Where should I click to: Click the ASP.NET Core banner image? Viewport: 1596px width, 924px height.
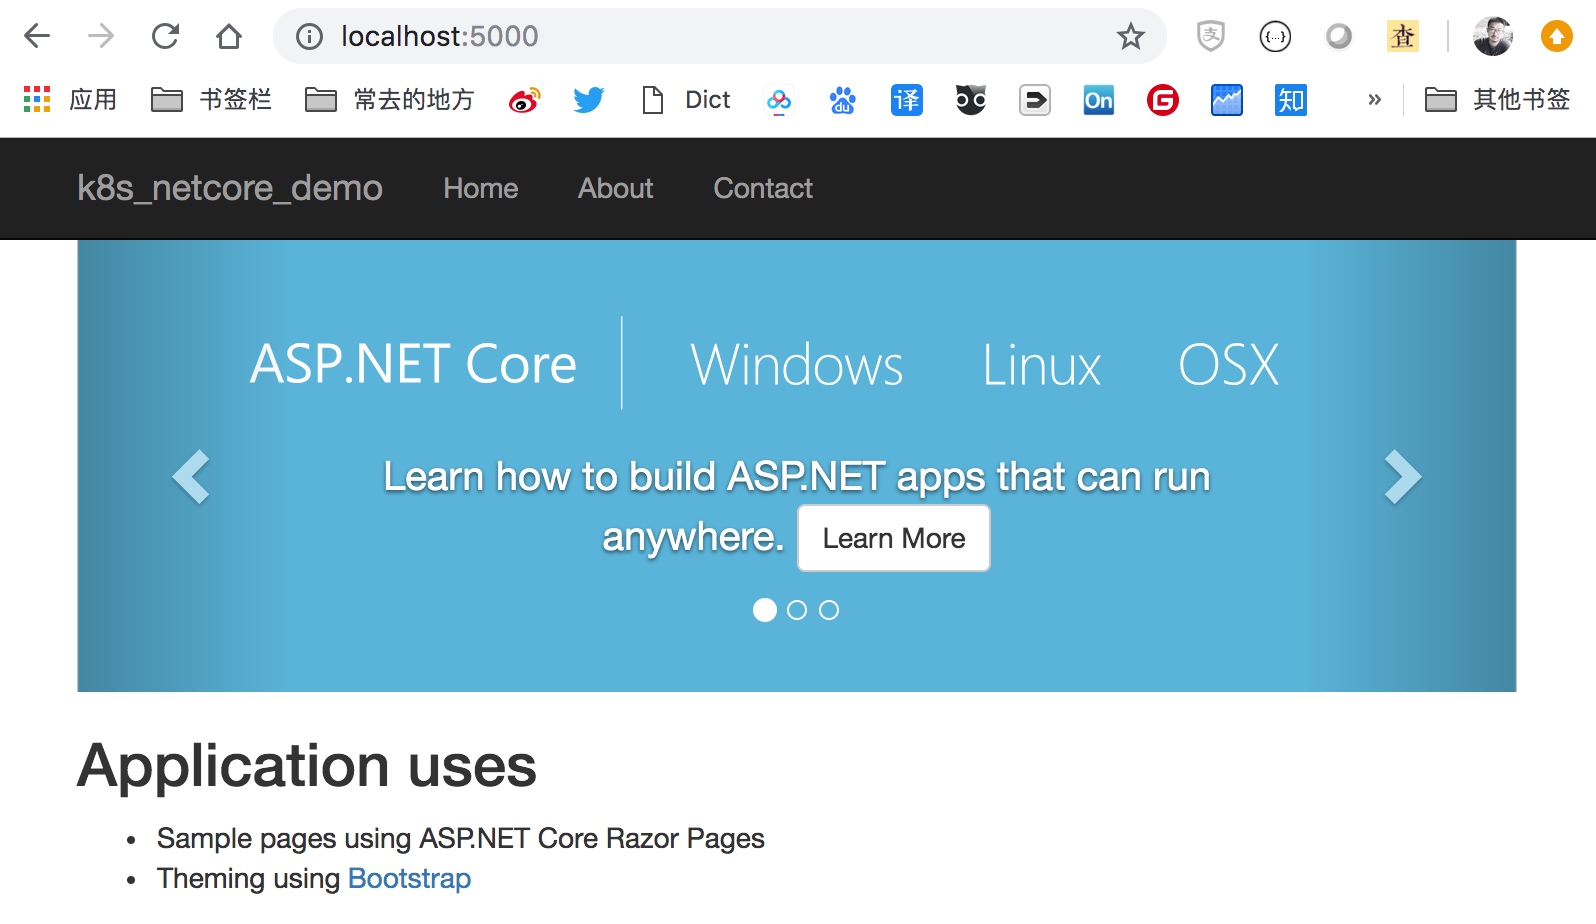[x=797, y=466]
